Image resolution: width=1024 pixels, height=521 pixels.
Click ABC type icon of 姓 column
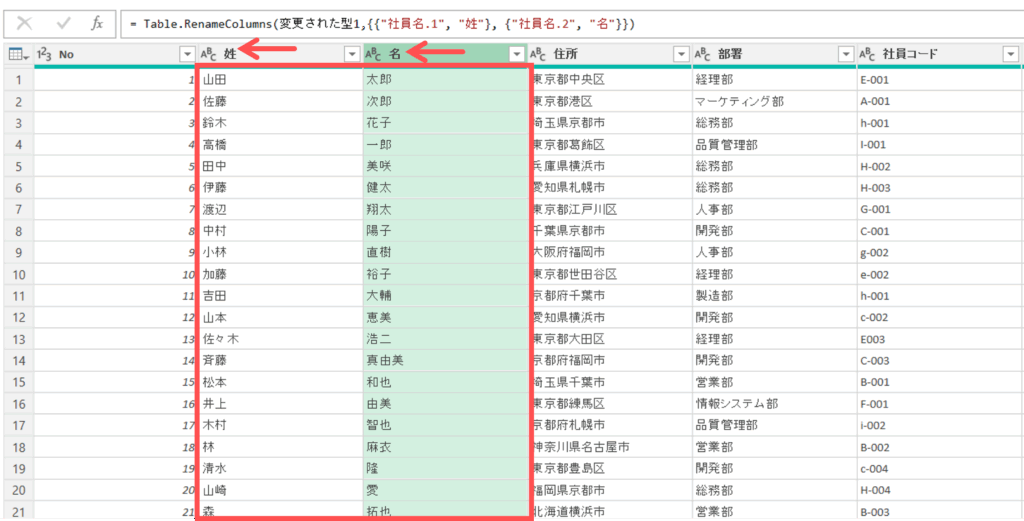tap(209, 54)
